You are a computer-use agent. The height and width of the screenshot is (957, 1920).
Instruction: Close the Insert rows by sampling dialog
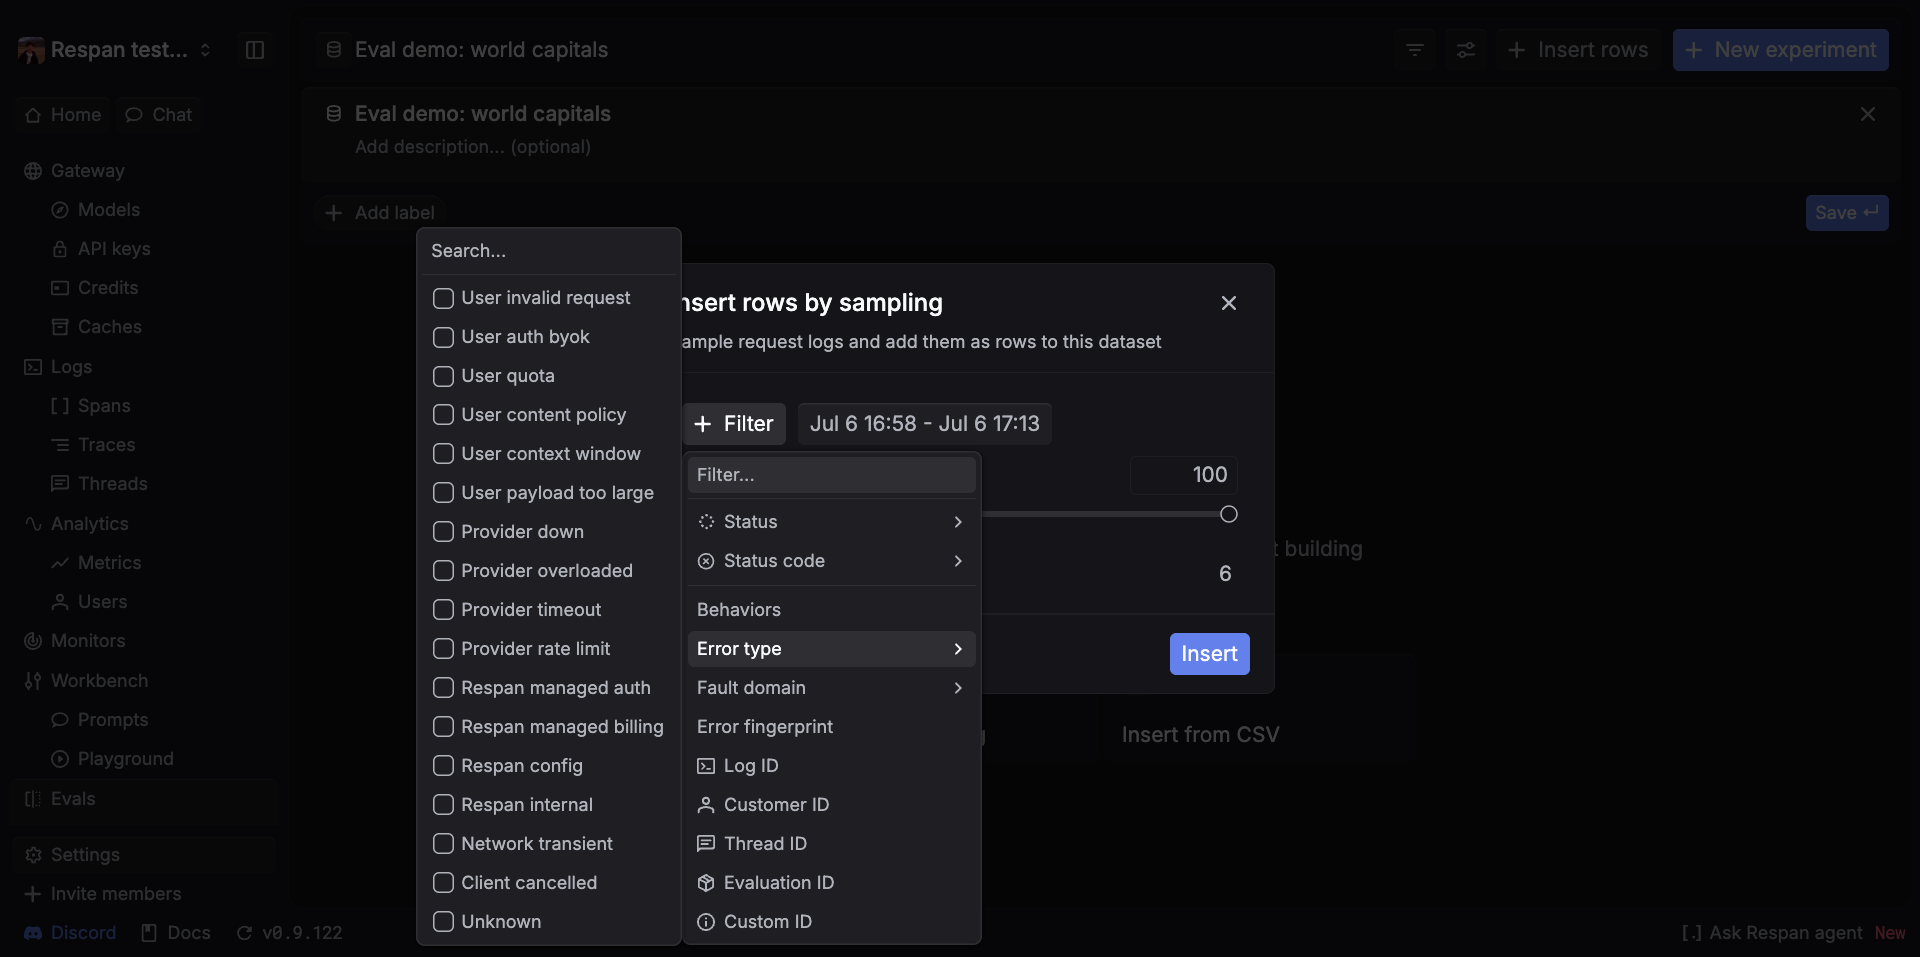[1229, 303]
